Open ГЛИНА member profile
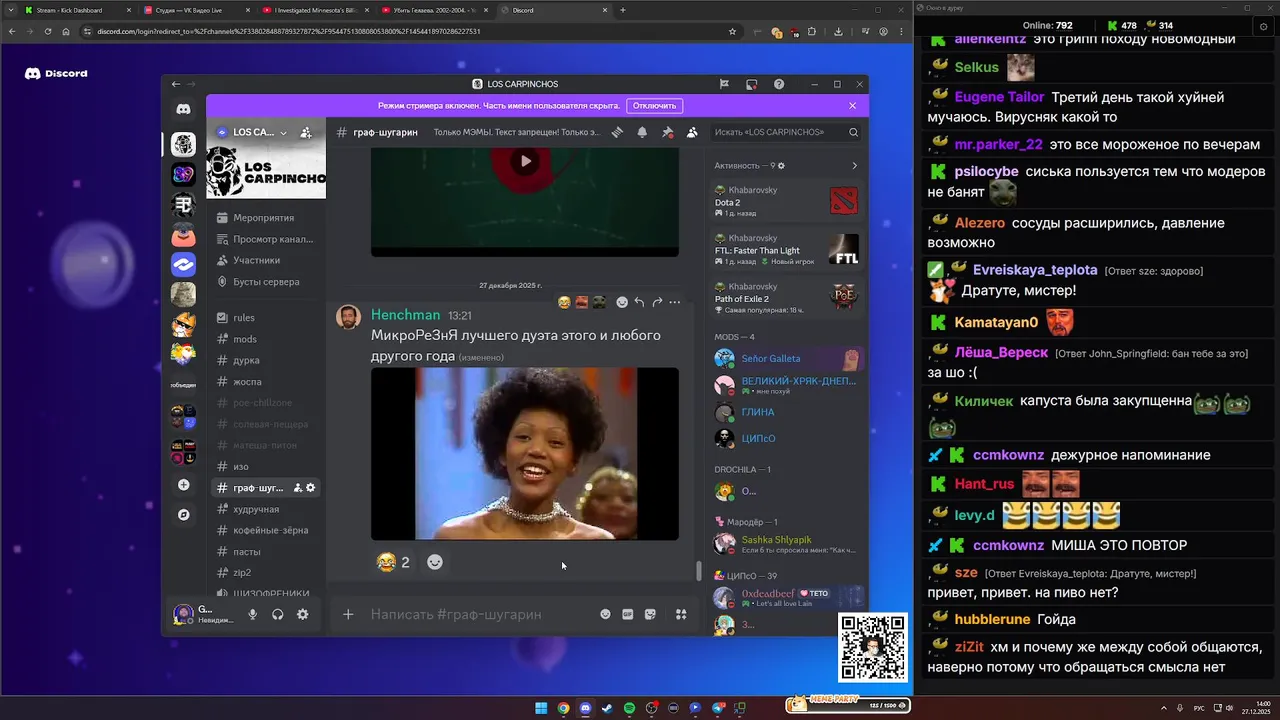 coord(787,412)
